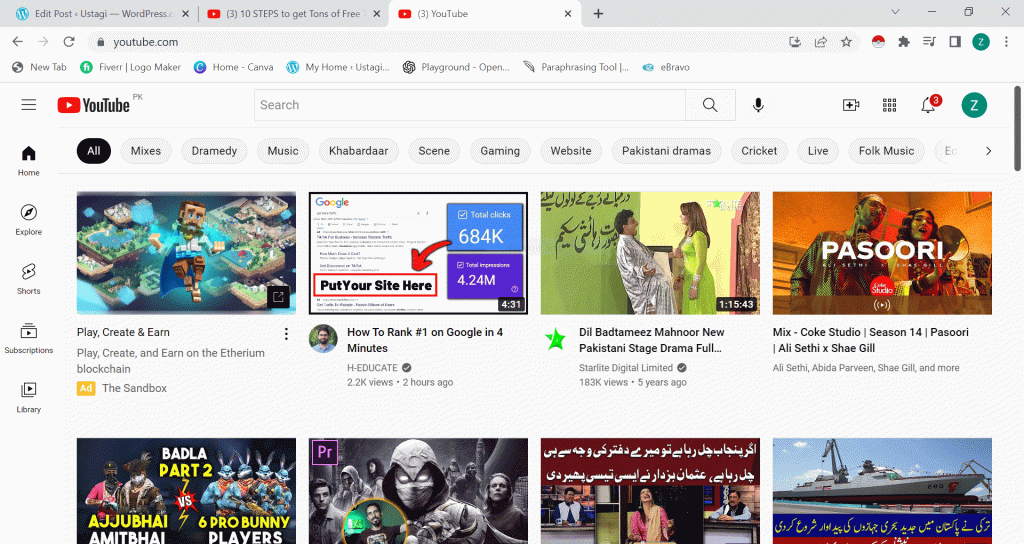
Task: Open Library in sidebar
Action: click(29, 397)
